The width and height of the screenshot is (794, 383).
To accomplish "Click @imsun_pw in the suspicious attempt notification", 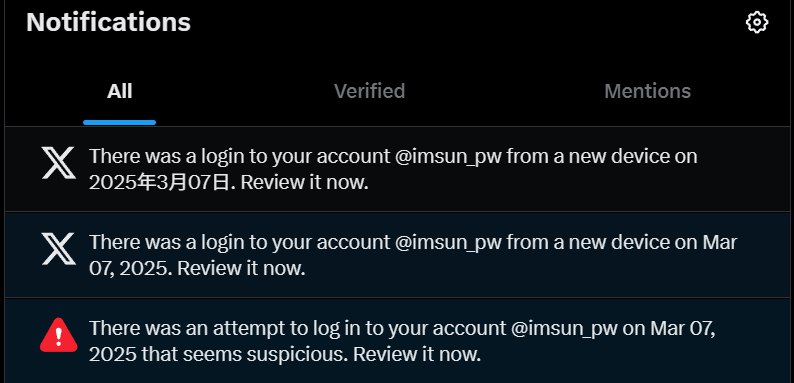I will click(x=564, y=329).
